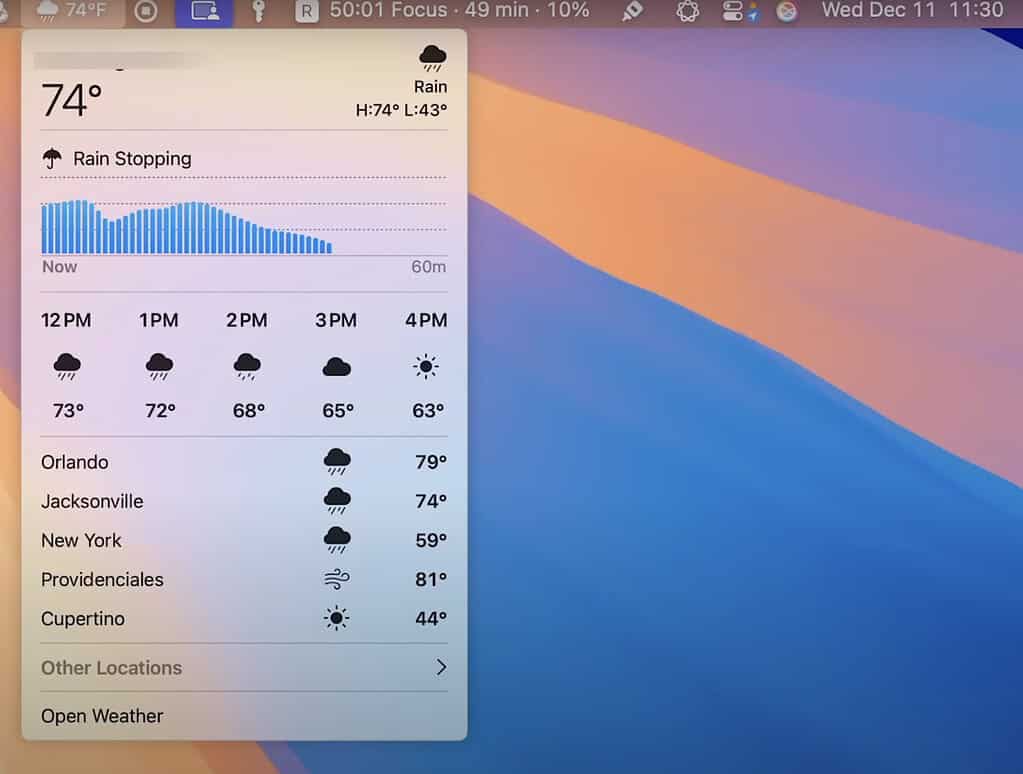Click the wind icon next to Providenciales
The width and height of the screenshot is (1023, 774).
[x=337, y=580]
